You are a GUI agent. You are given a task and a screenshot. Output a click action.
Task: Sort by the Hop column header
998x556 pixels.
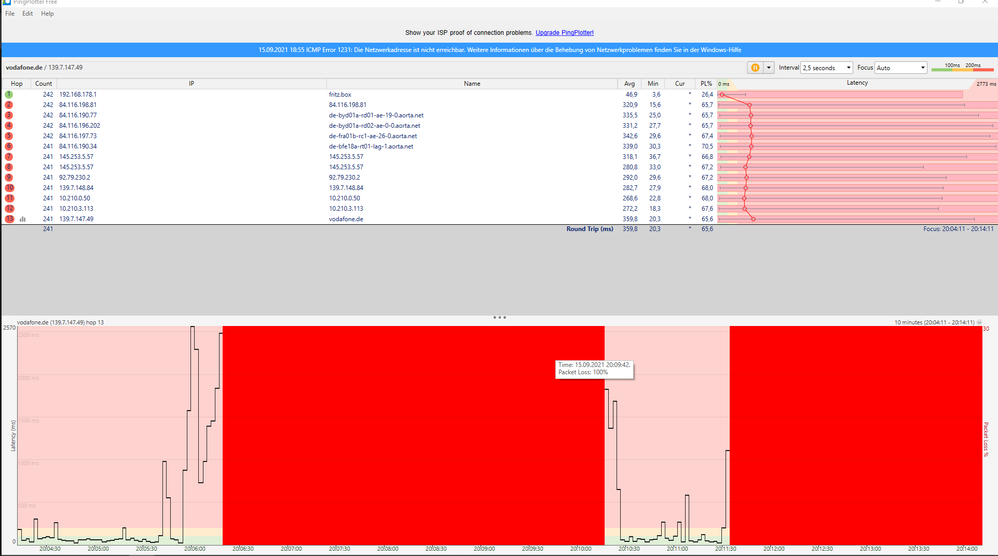coord(17,83)
